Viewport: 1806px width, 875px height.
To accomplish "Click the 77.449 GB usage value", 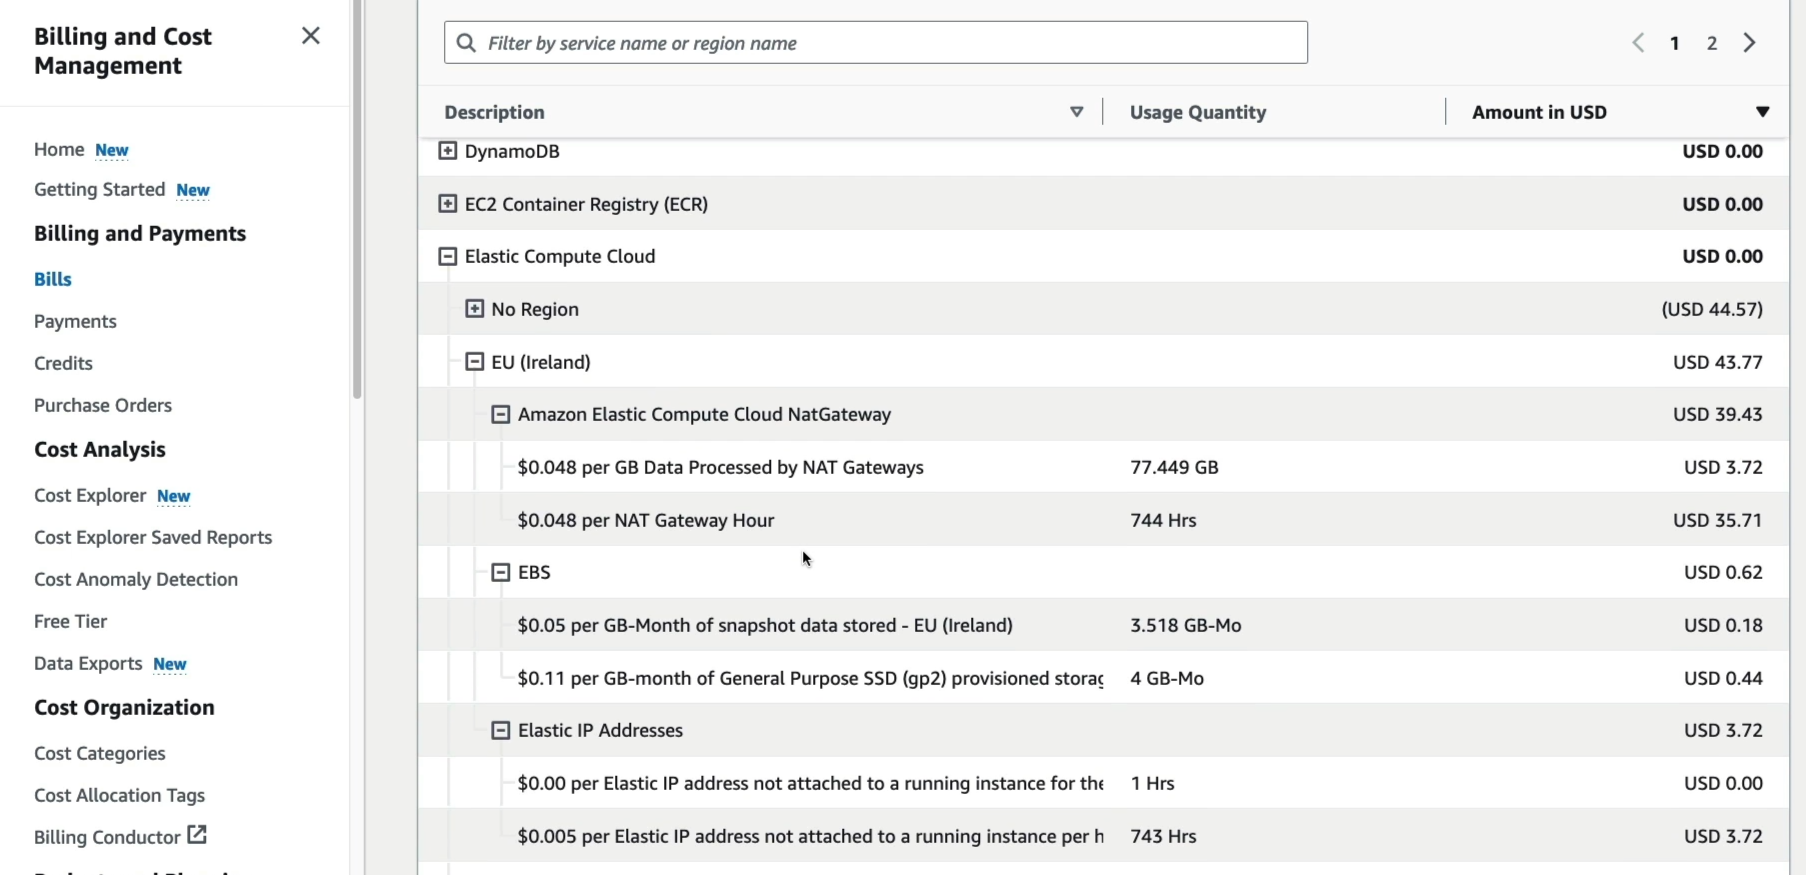I will tap(1174, 467).
